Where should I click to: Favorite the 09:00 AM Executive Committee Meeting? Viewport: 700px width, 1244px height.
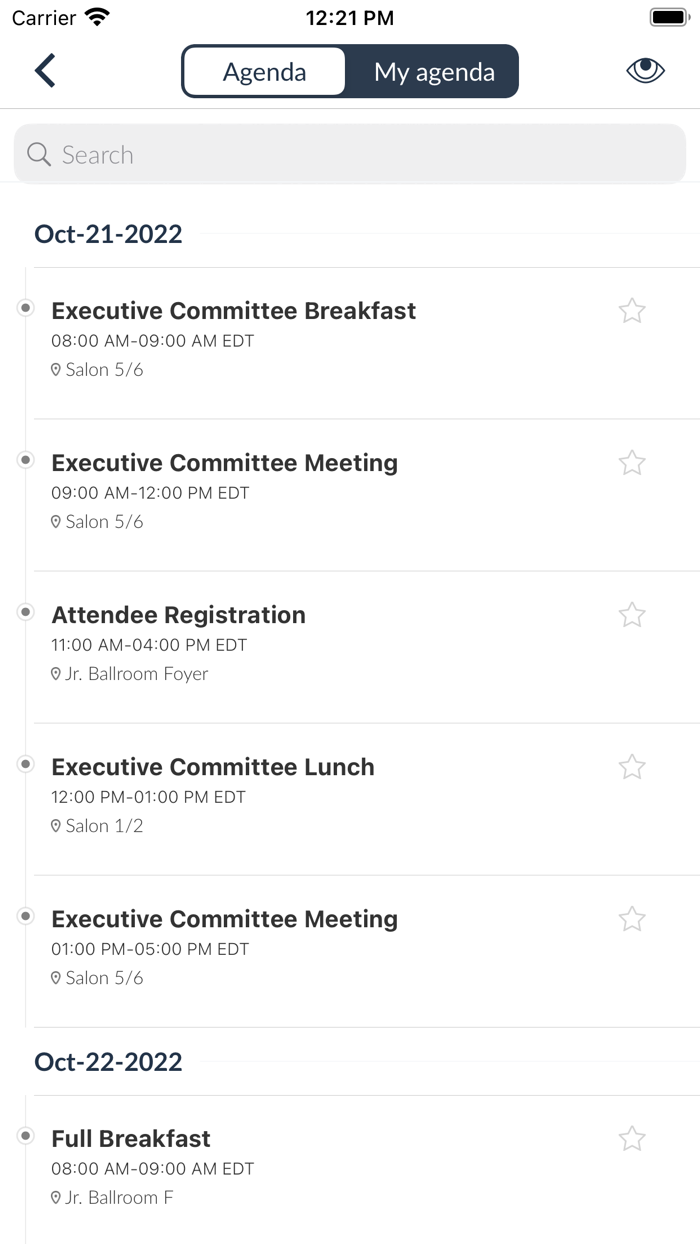coord(632,463)
